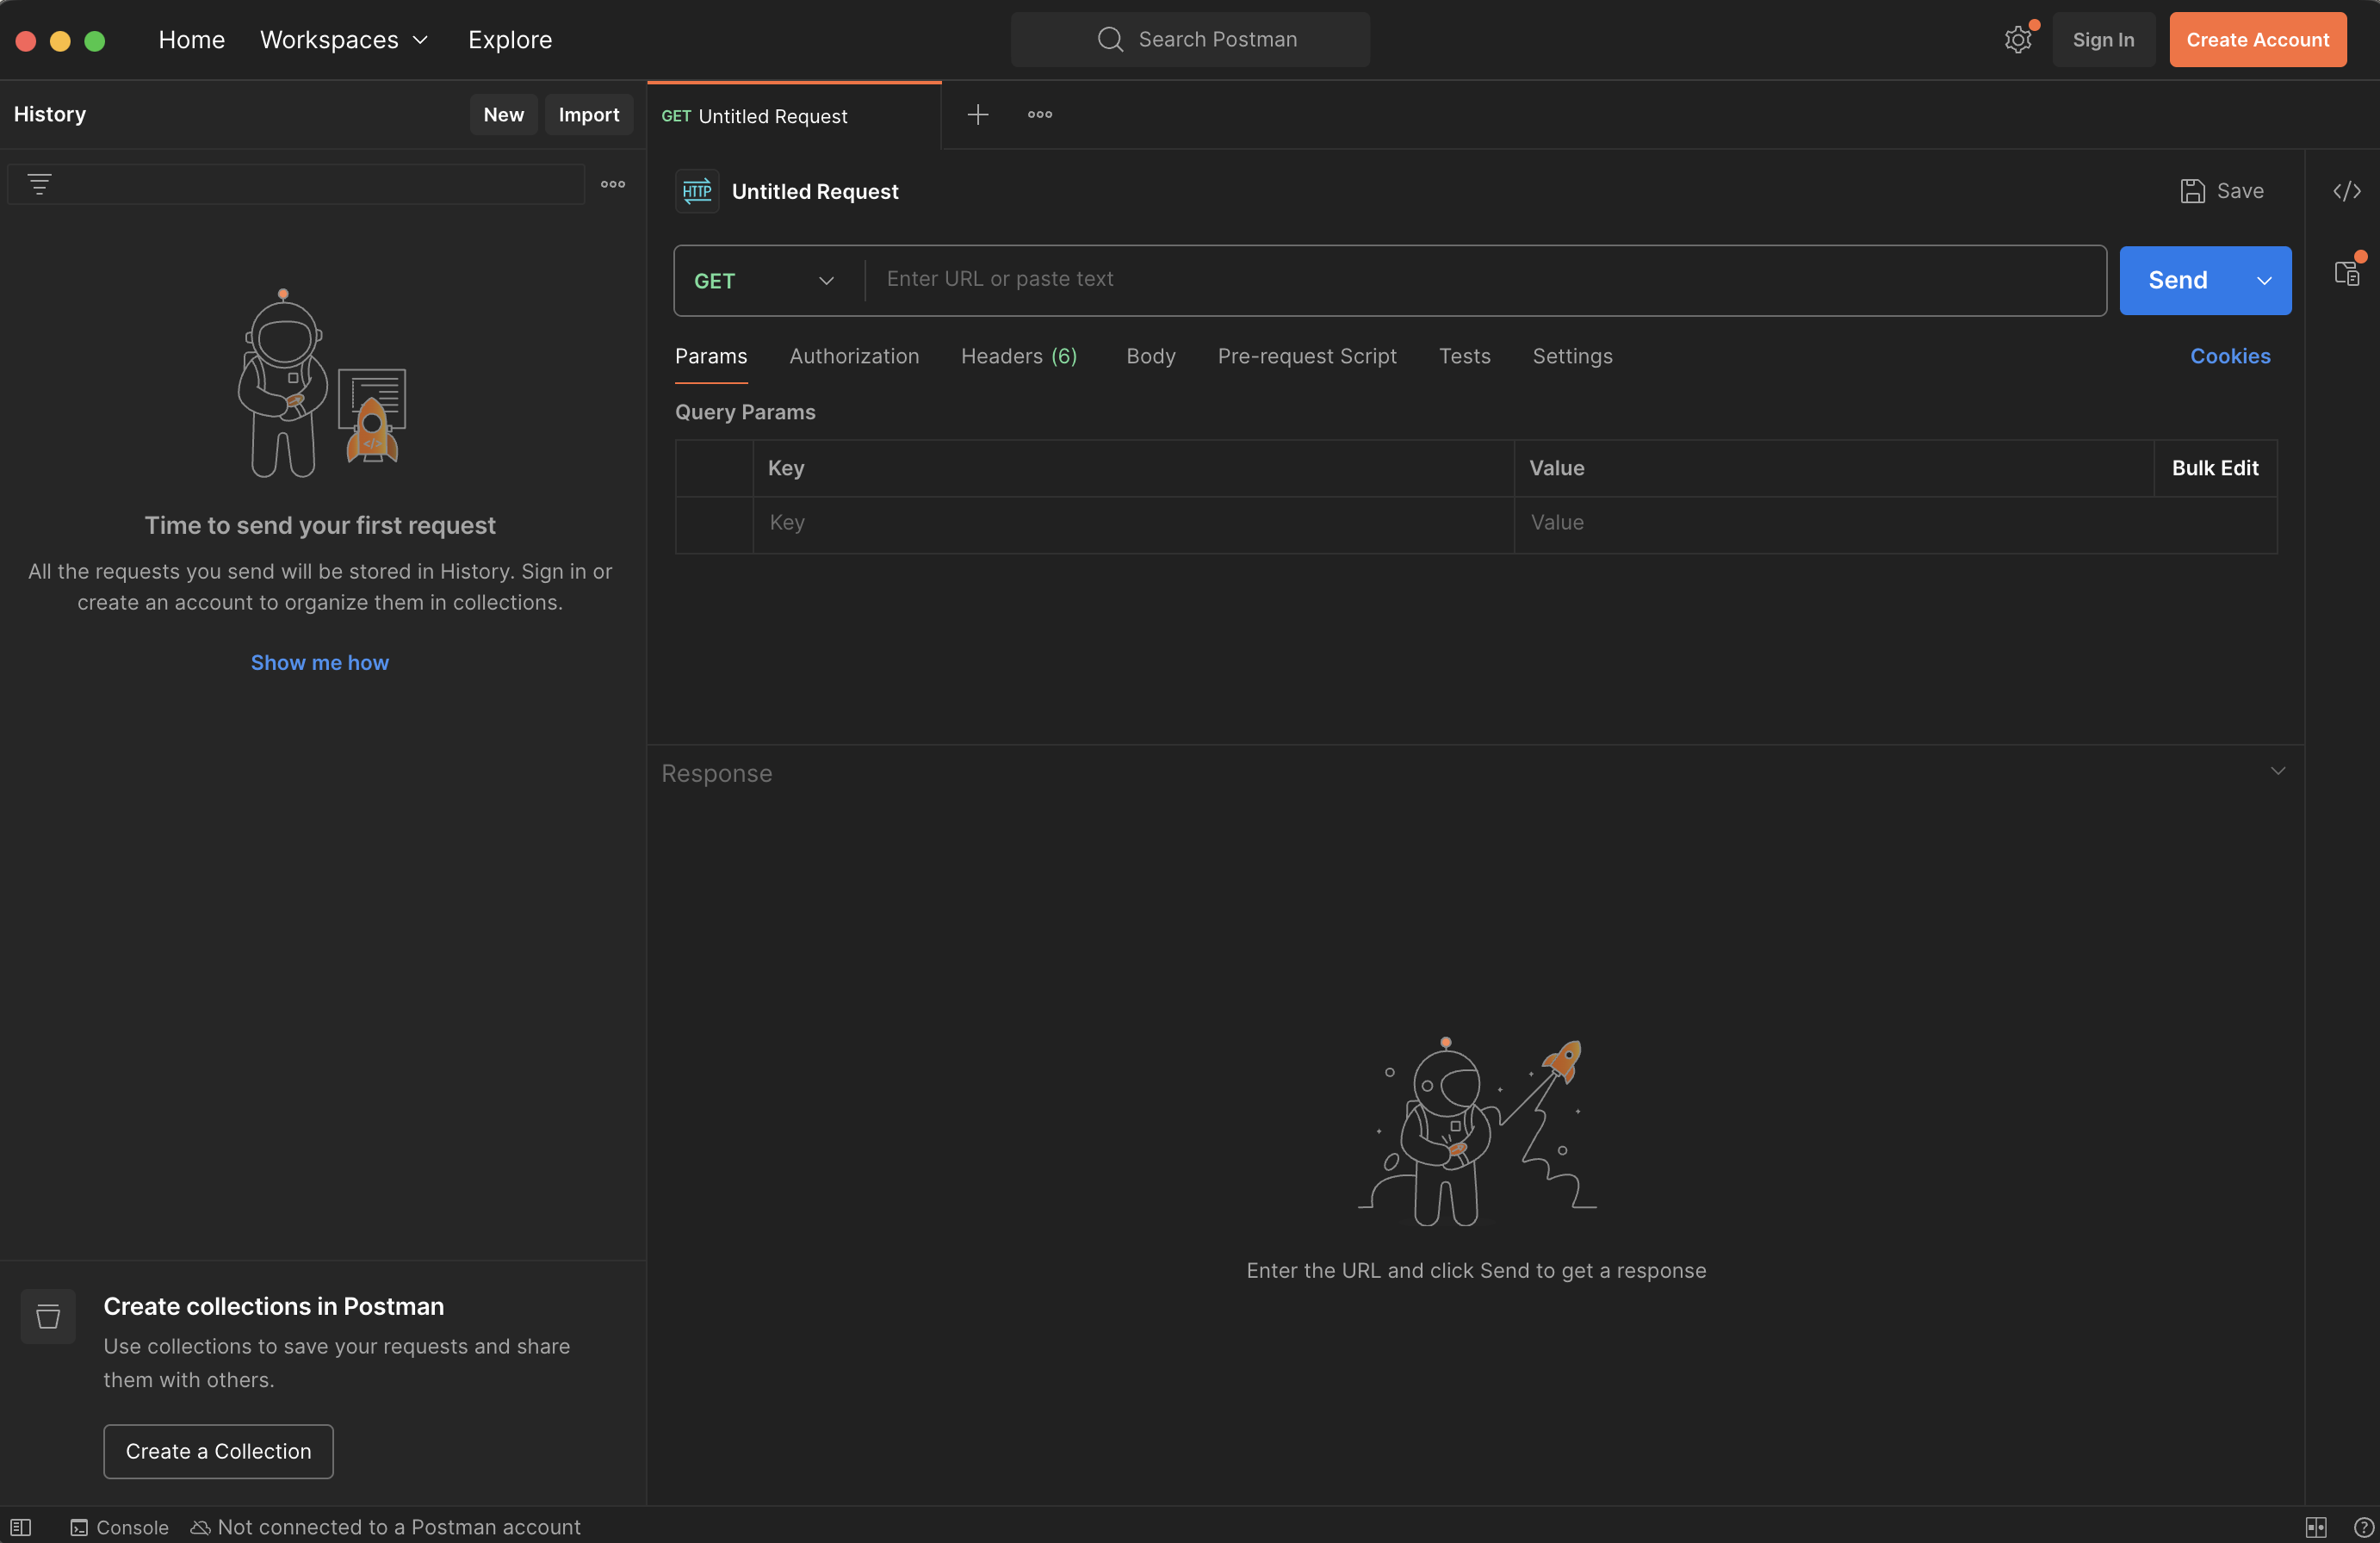
Task: Open the settings gear icon
Action: pos(2018,40)
